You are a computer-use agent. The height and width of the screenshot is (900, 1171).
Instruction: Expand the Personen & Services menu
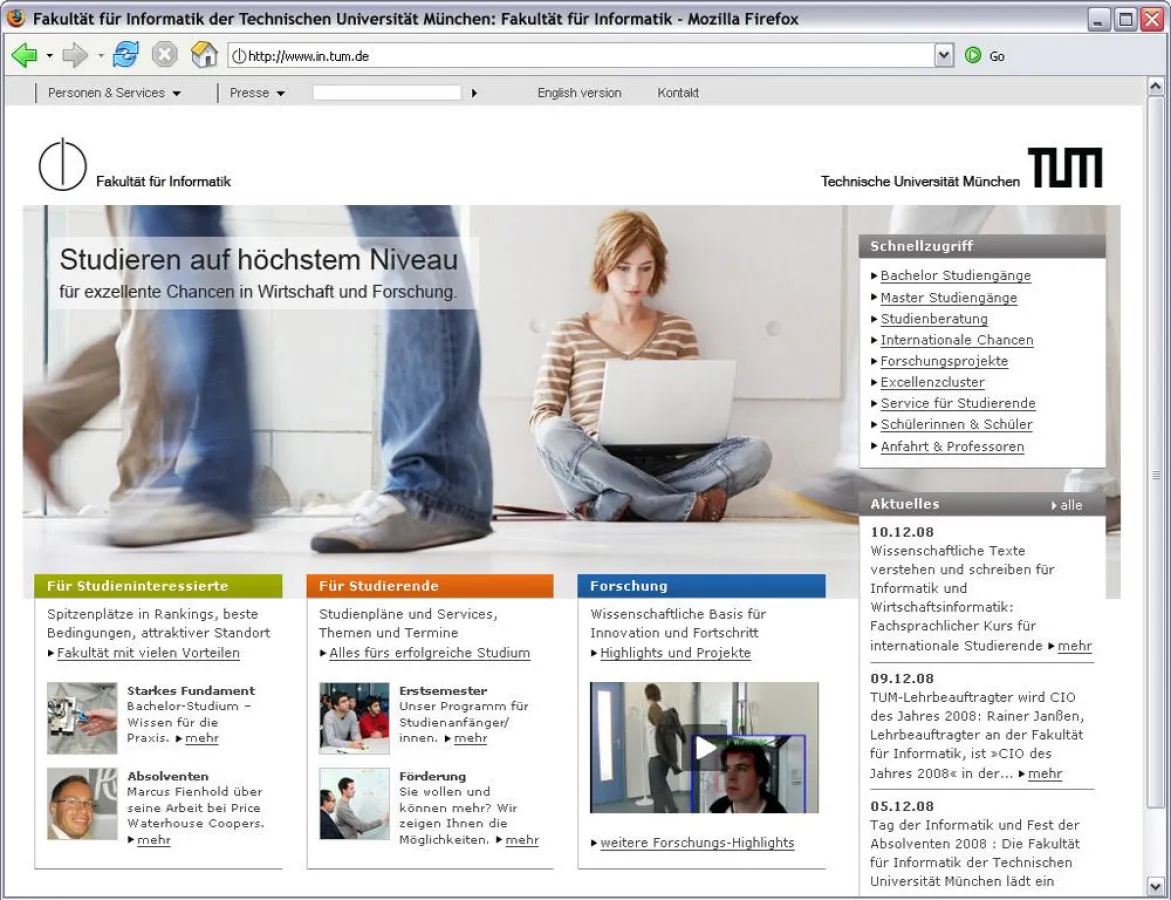[115, 93]
